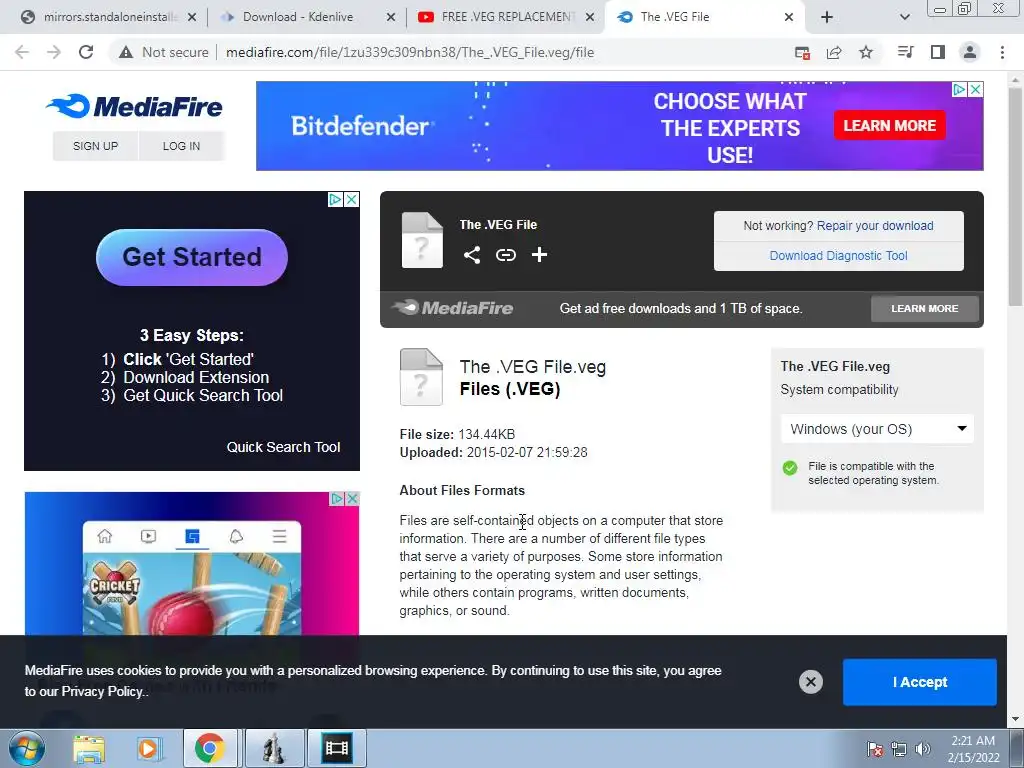This screenshot has height=768, width=1024.
Task: Open the Chrome profile avatar
Action: [970, 52]
